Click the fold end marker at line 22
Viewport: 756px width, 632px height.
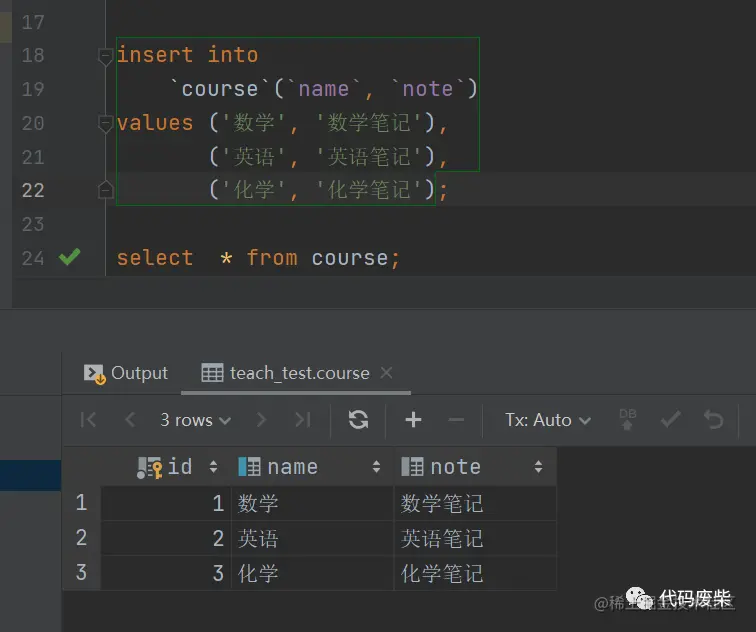coord(106,189)
